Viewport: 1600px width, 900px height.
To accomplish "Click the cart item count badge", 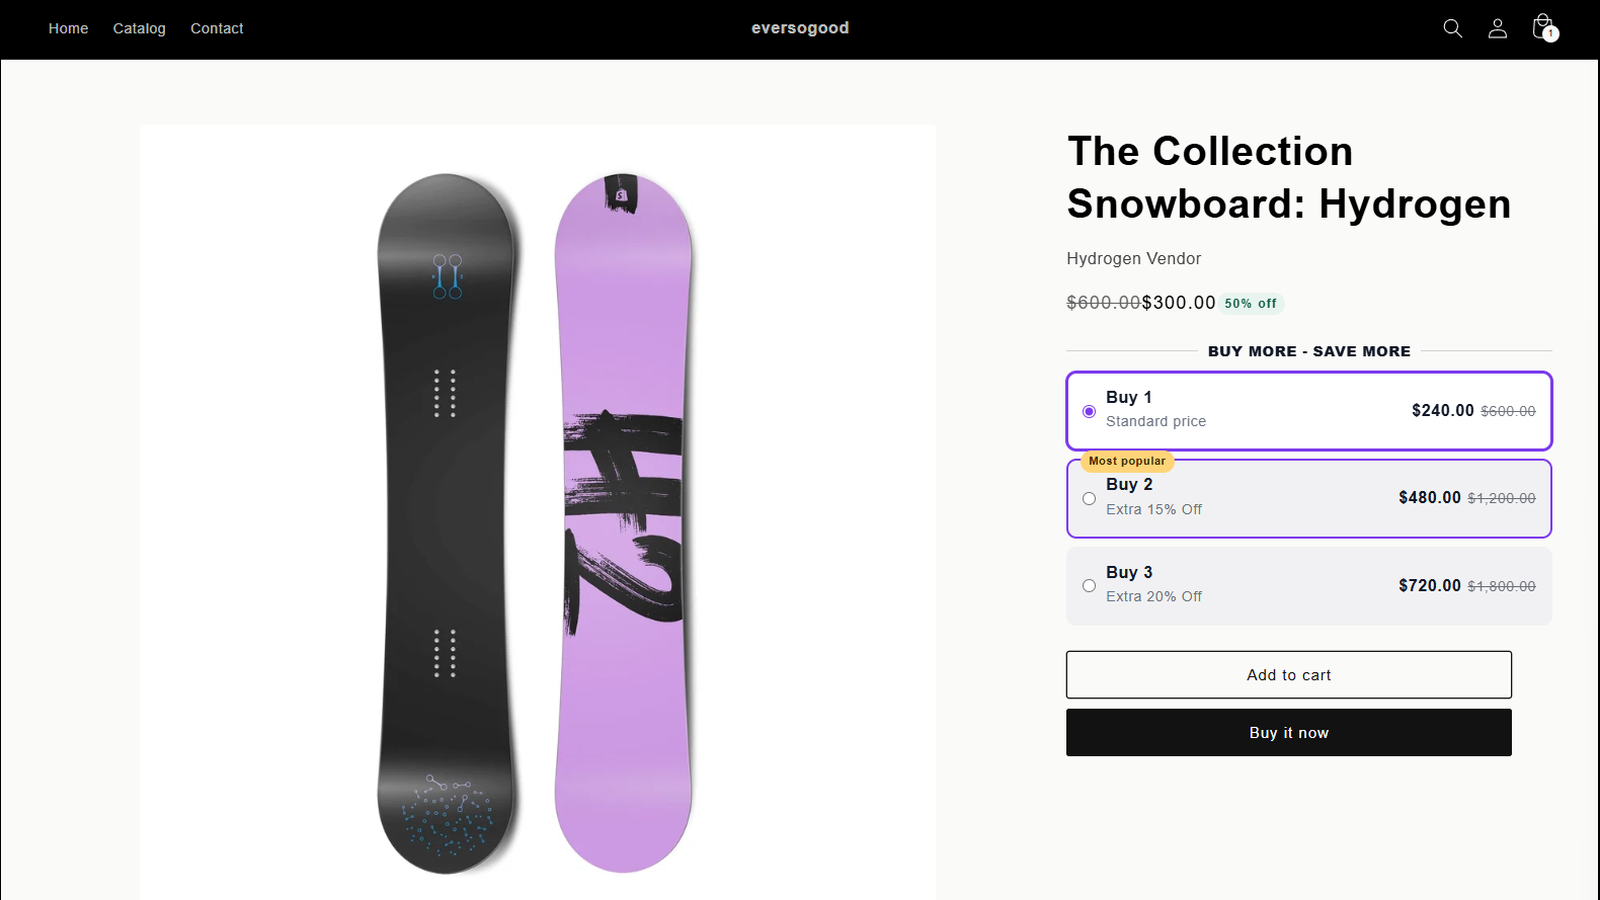I will tap(1551, 34).
